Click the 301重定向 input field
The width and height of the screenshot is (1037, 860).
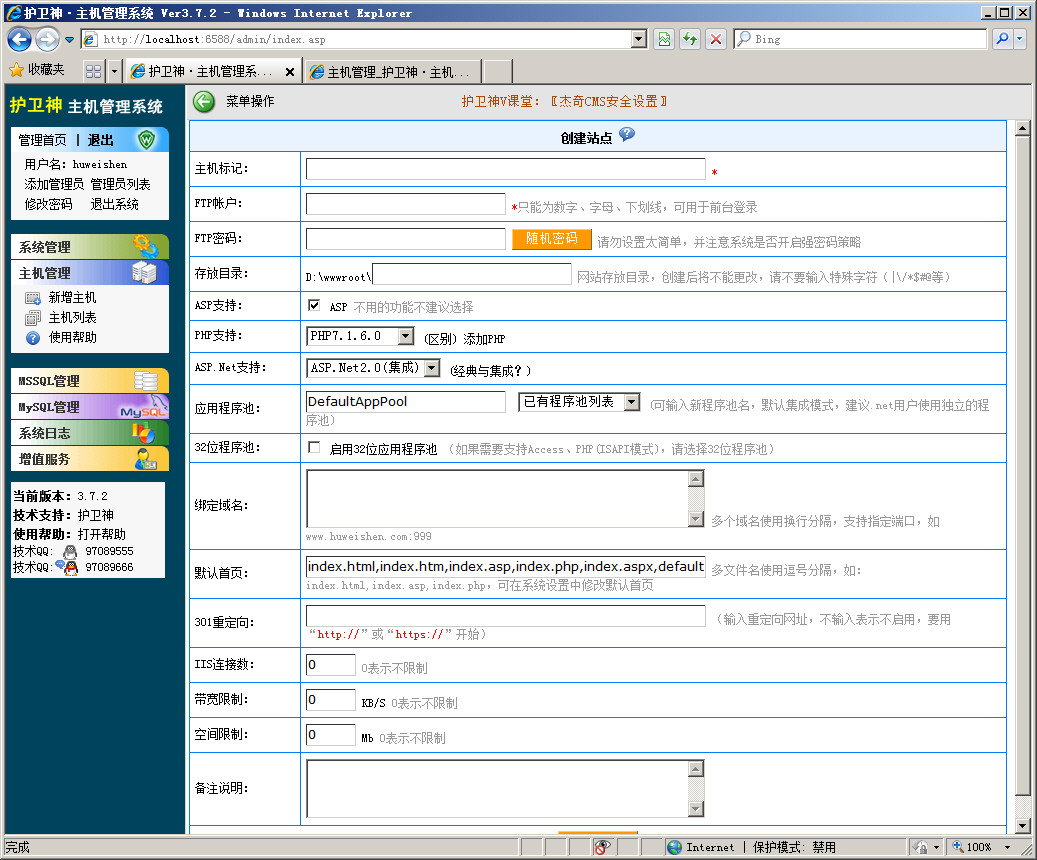506,616
